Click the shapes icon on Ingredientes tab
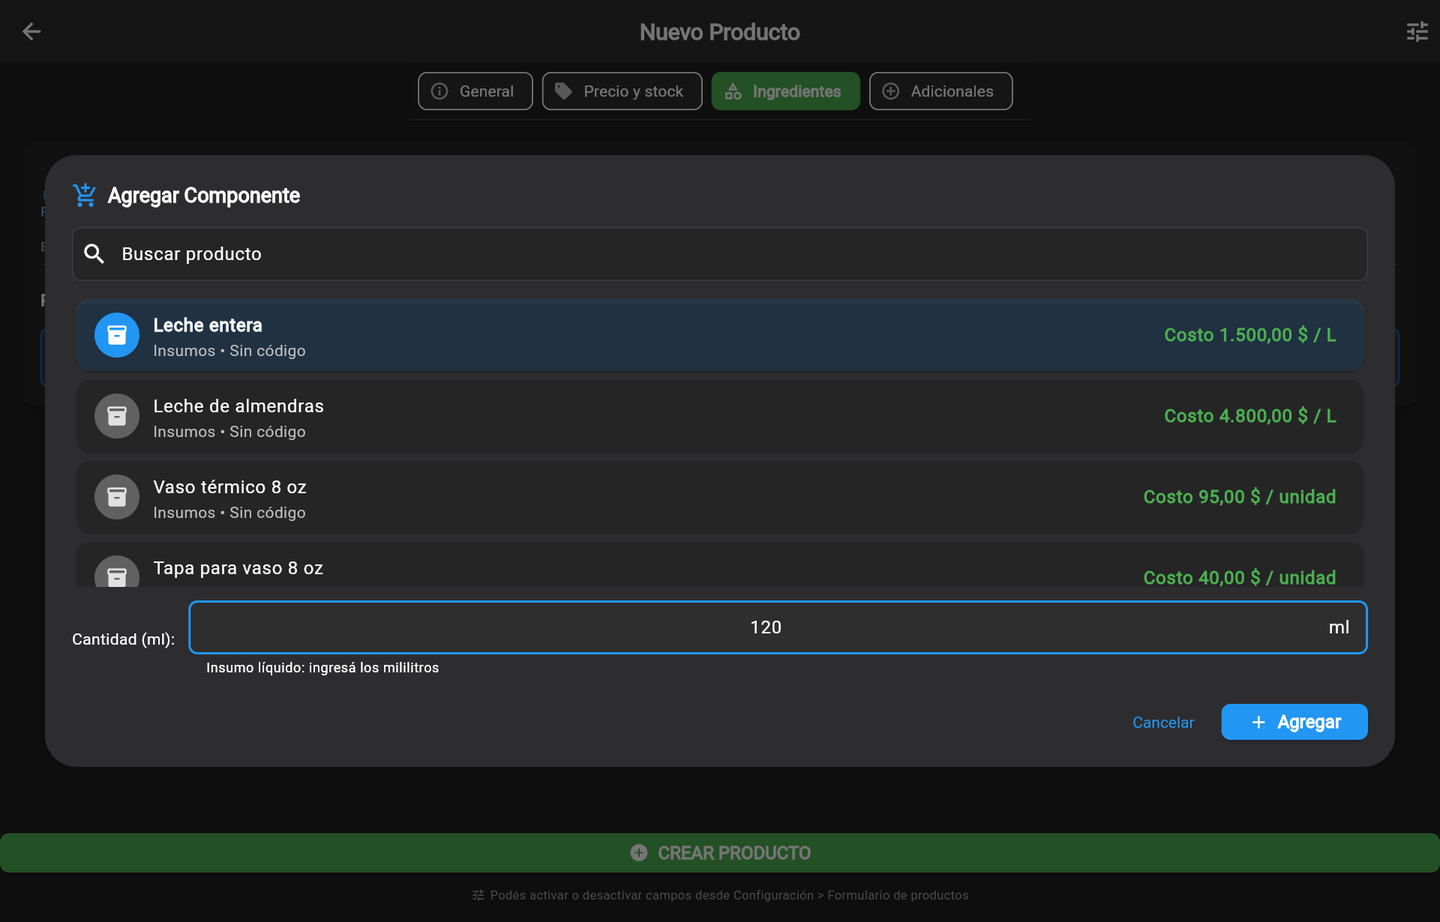This screenshot has width=1440, height=922. pyautogui.click(x=733, y=91)
